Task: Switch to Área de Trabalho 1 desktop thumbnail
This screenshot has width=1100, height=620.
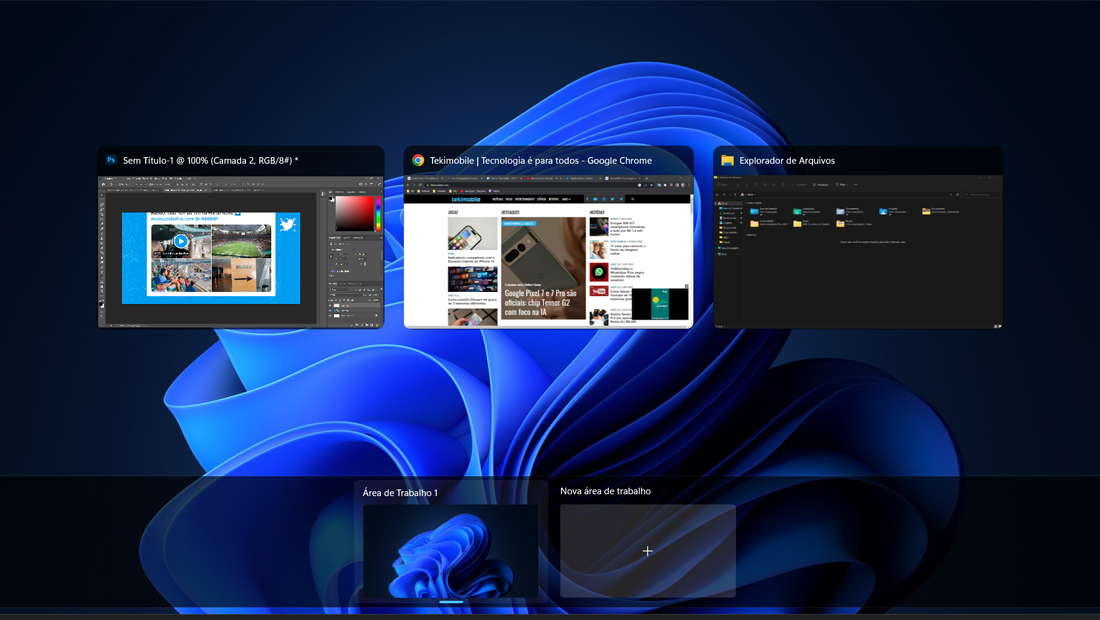Action: [451, 551]
